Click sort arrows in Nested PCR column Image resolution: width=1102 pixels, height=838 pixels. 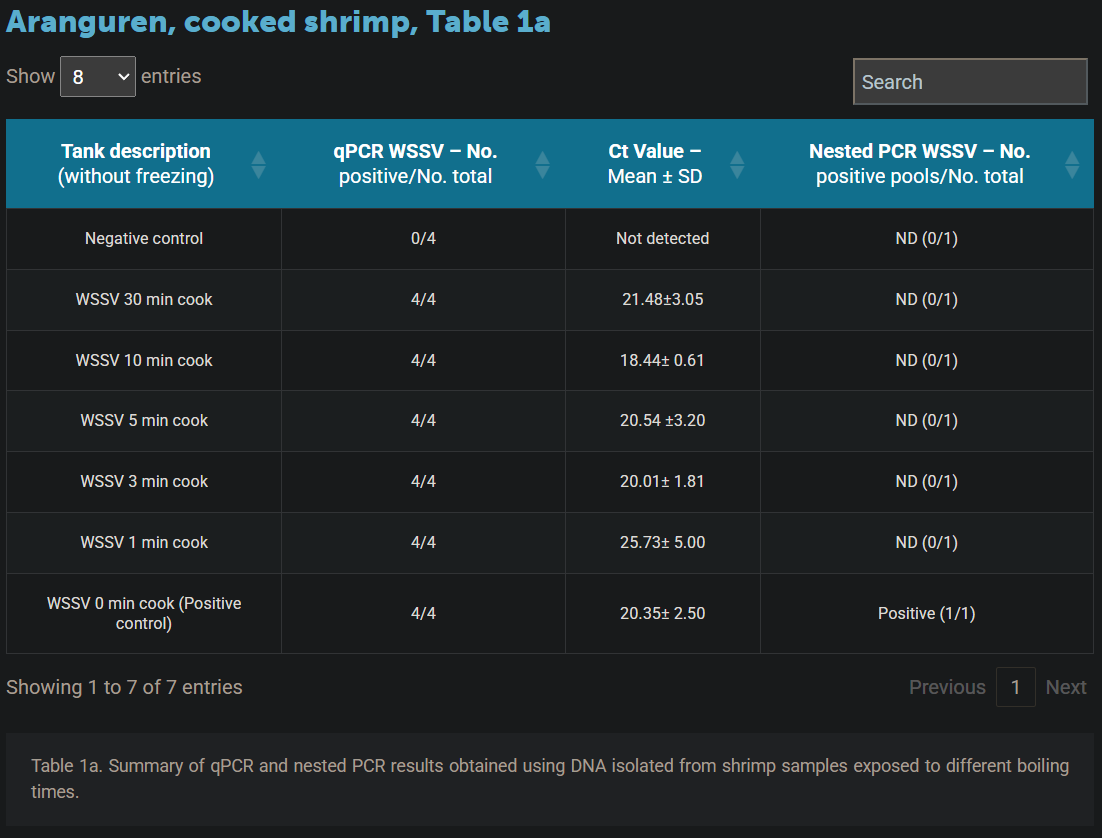(x=1072, y=165)
